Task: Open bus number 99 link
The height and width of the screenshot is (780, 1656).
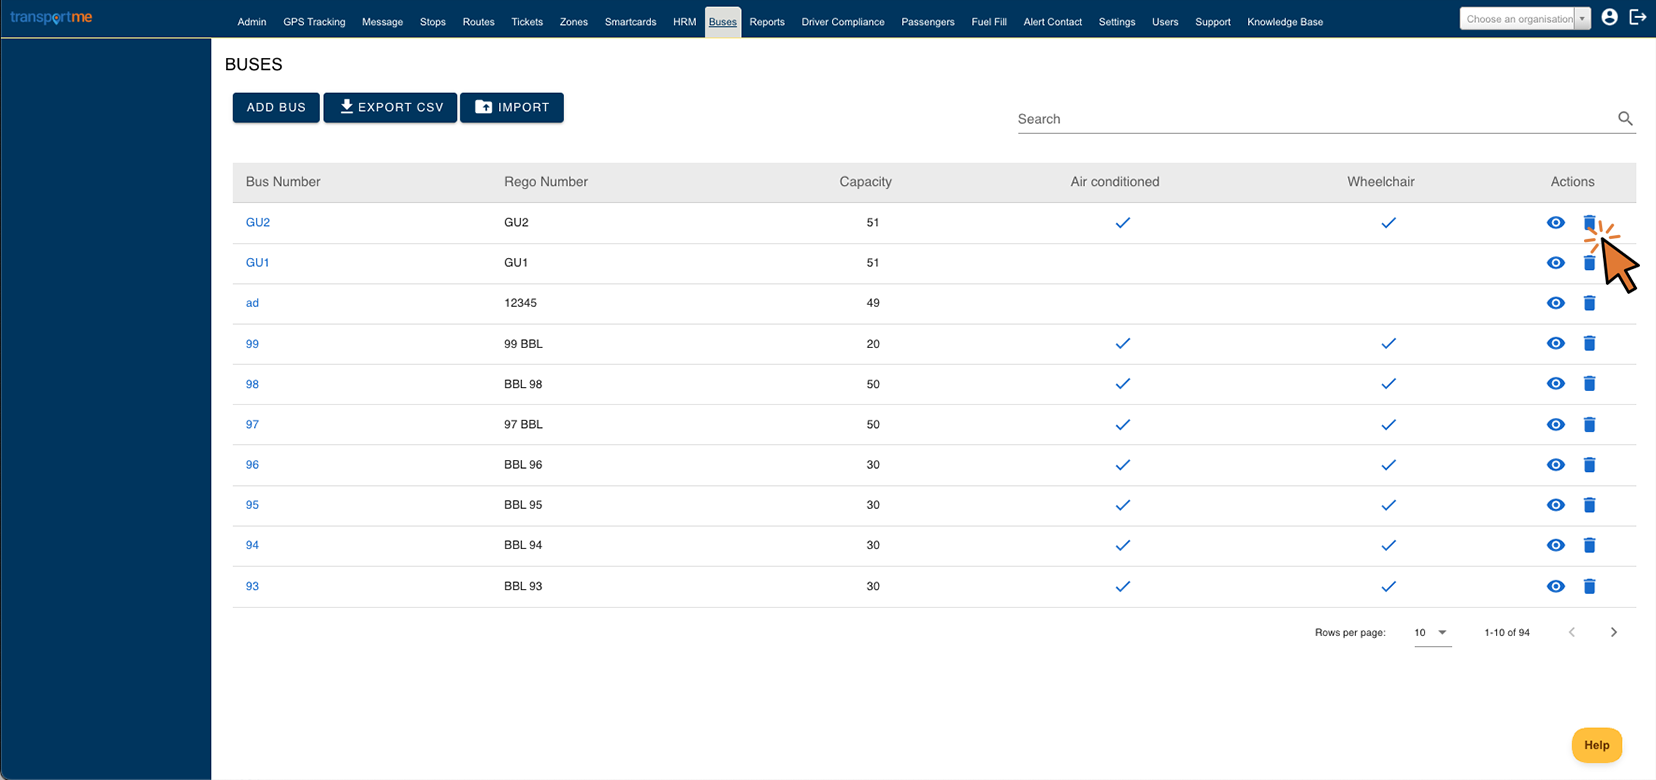Action: point(252,344)
